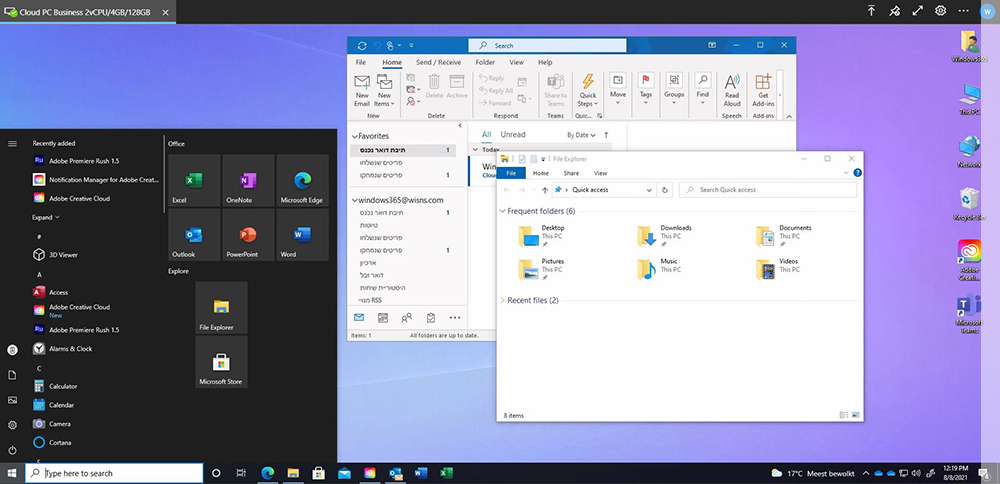Switch to the Folder tab in Outlook

coord(485,62)
